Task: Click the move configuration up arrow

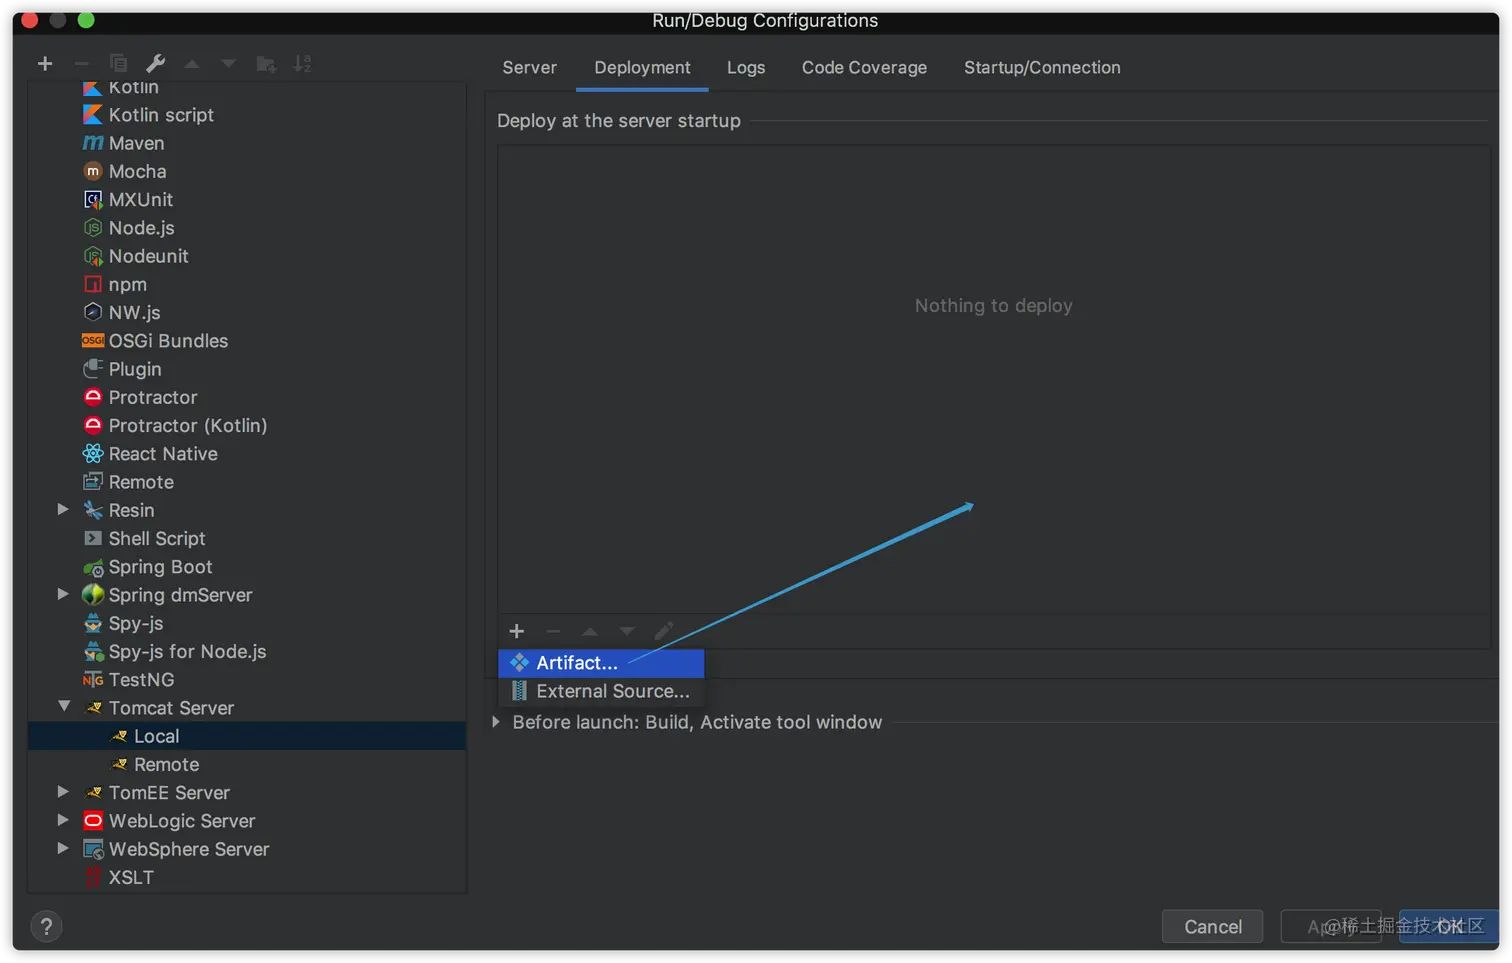Action: click(x=192, y=64)
